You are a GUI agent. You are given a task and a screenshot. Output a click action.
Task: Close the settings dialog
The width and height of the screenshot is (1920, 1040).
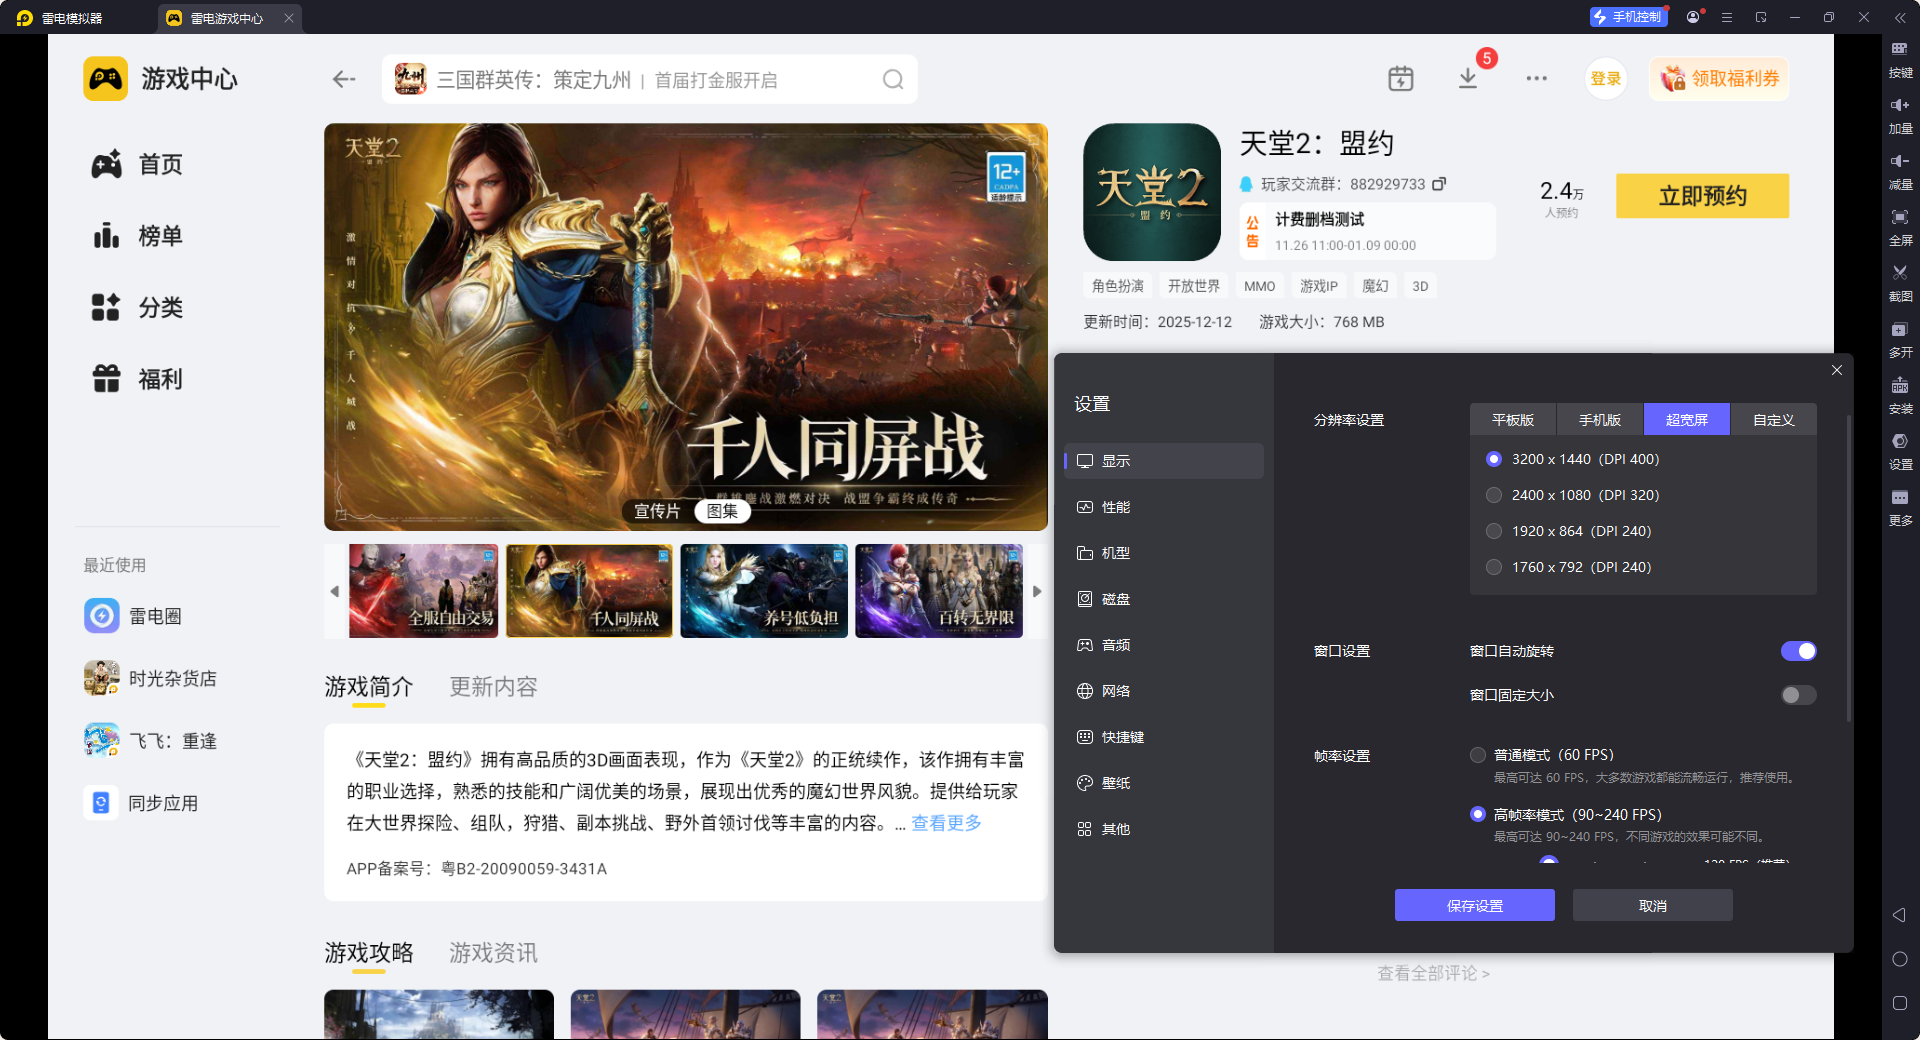coord(1837,370)
